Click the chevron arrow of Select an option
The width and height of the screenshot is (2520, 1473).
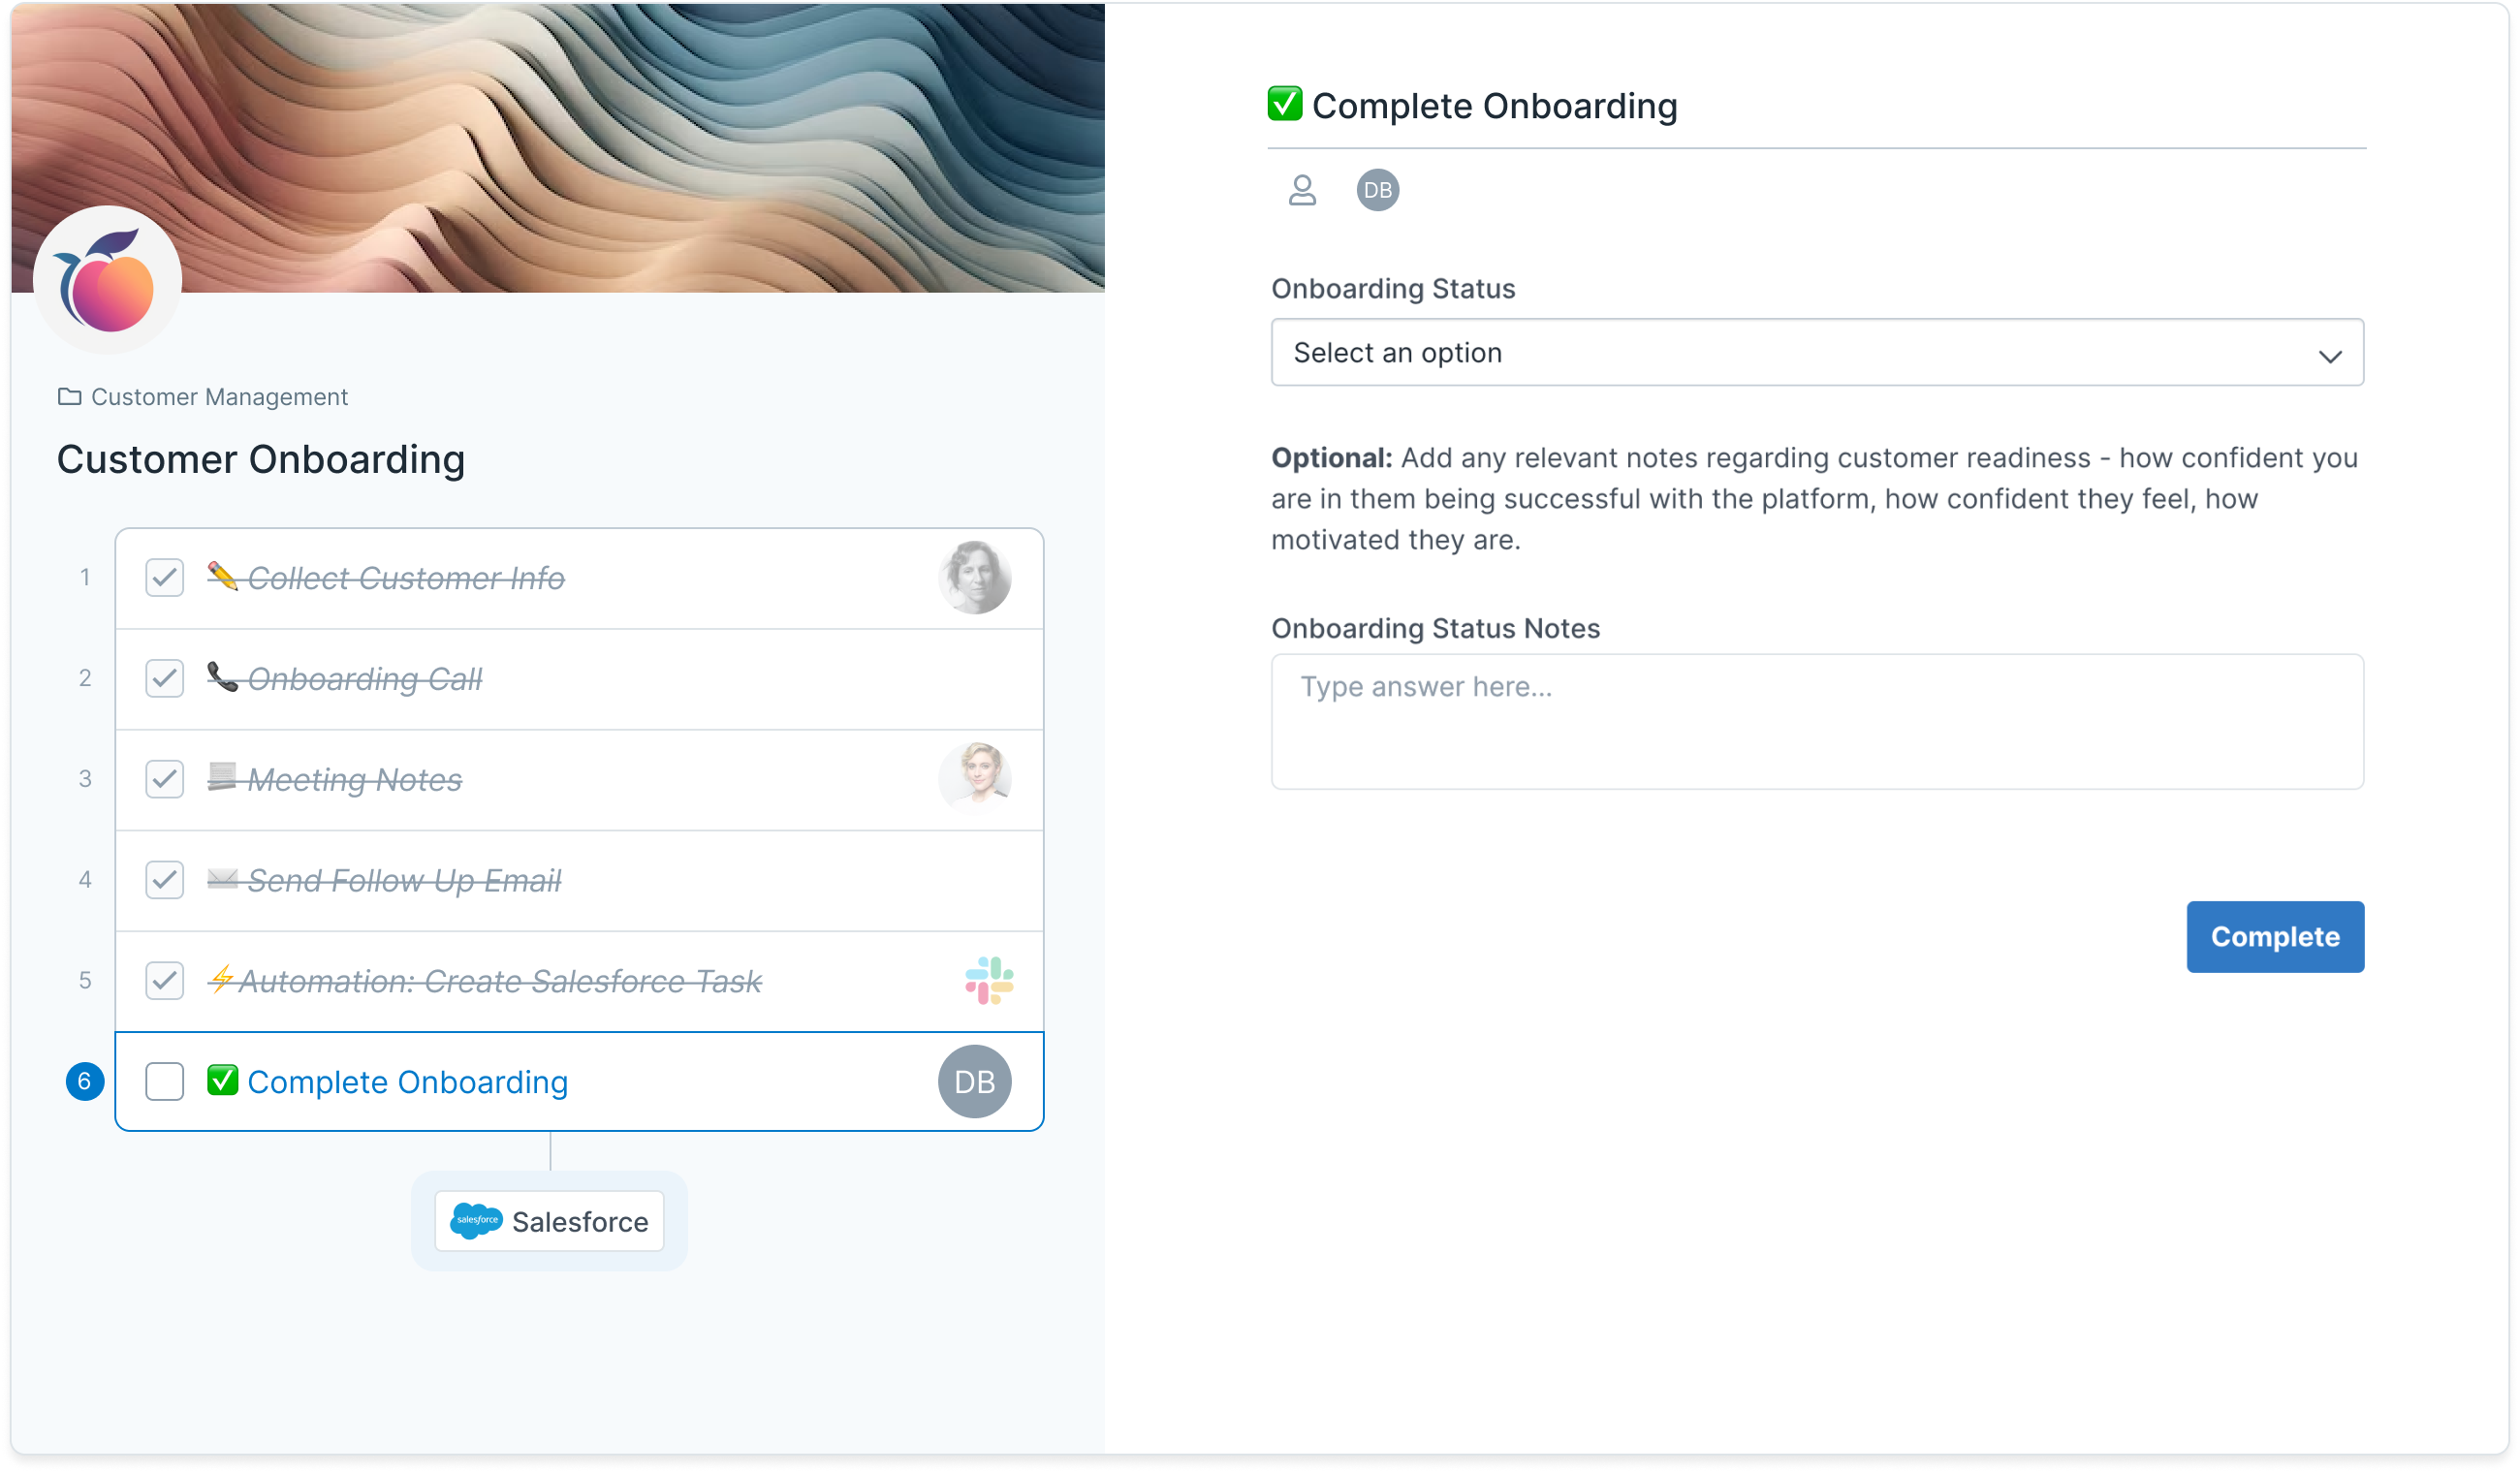click(2330, 356)
